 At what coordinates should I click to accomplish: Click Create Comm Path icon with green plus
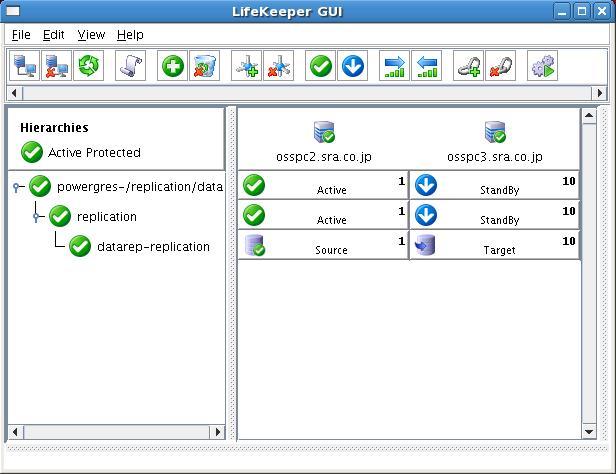coord(246,66)
